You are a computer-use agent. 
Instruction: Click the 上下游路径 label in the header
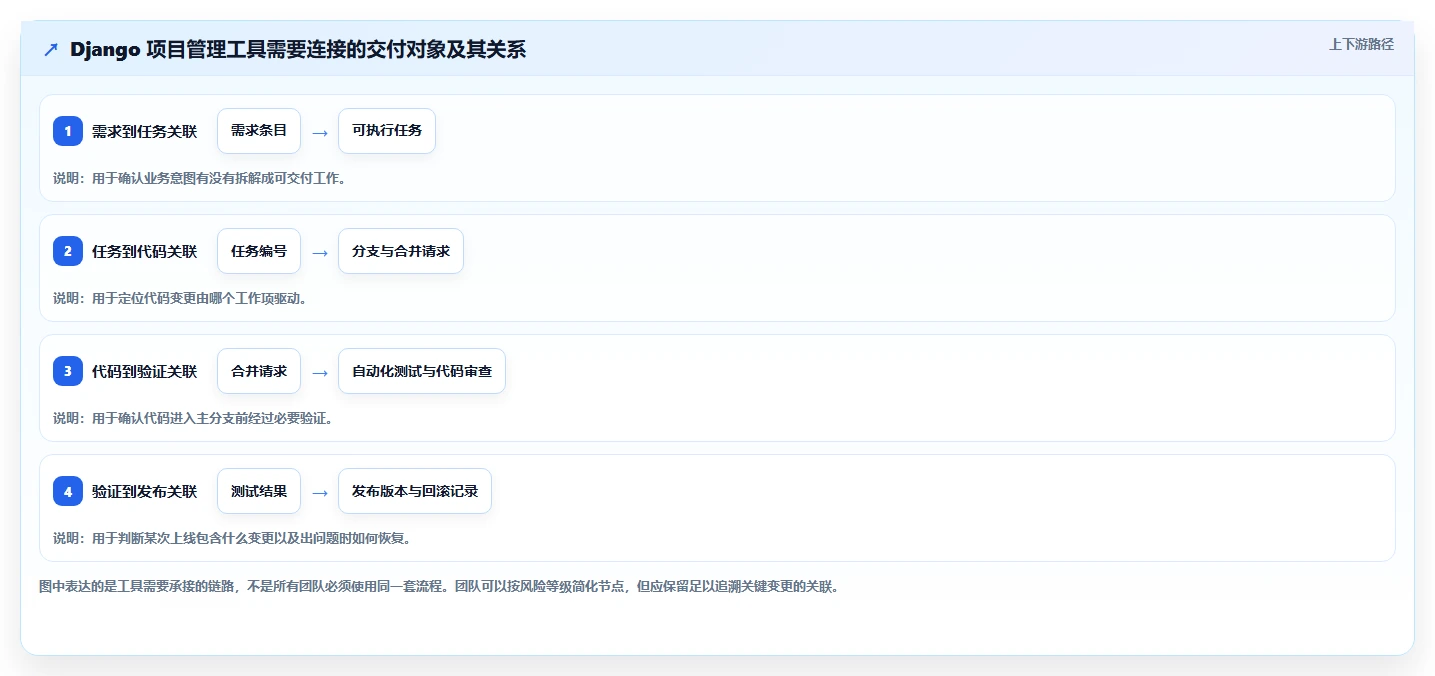[x=1361, y=44]
